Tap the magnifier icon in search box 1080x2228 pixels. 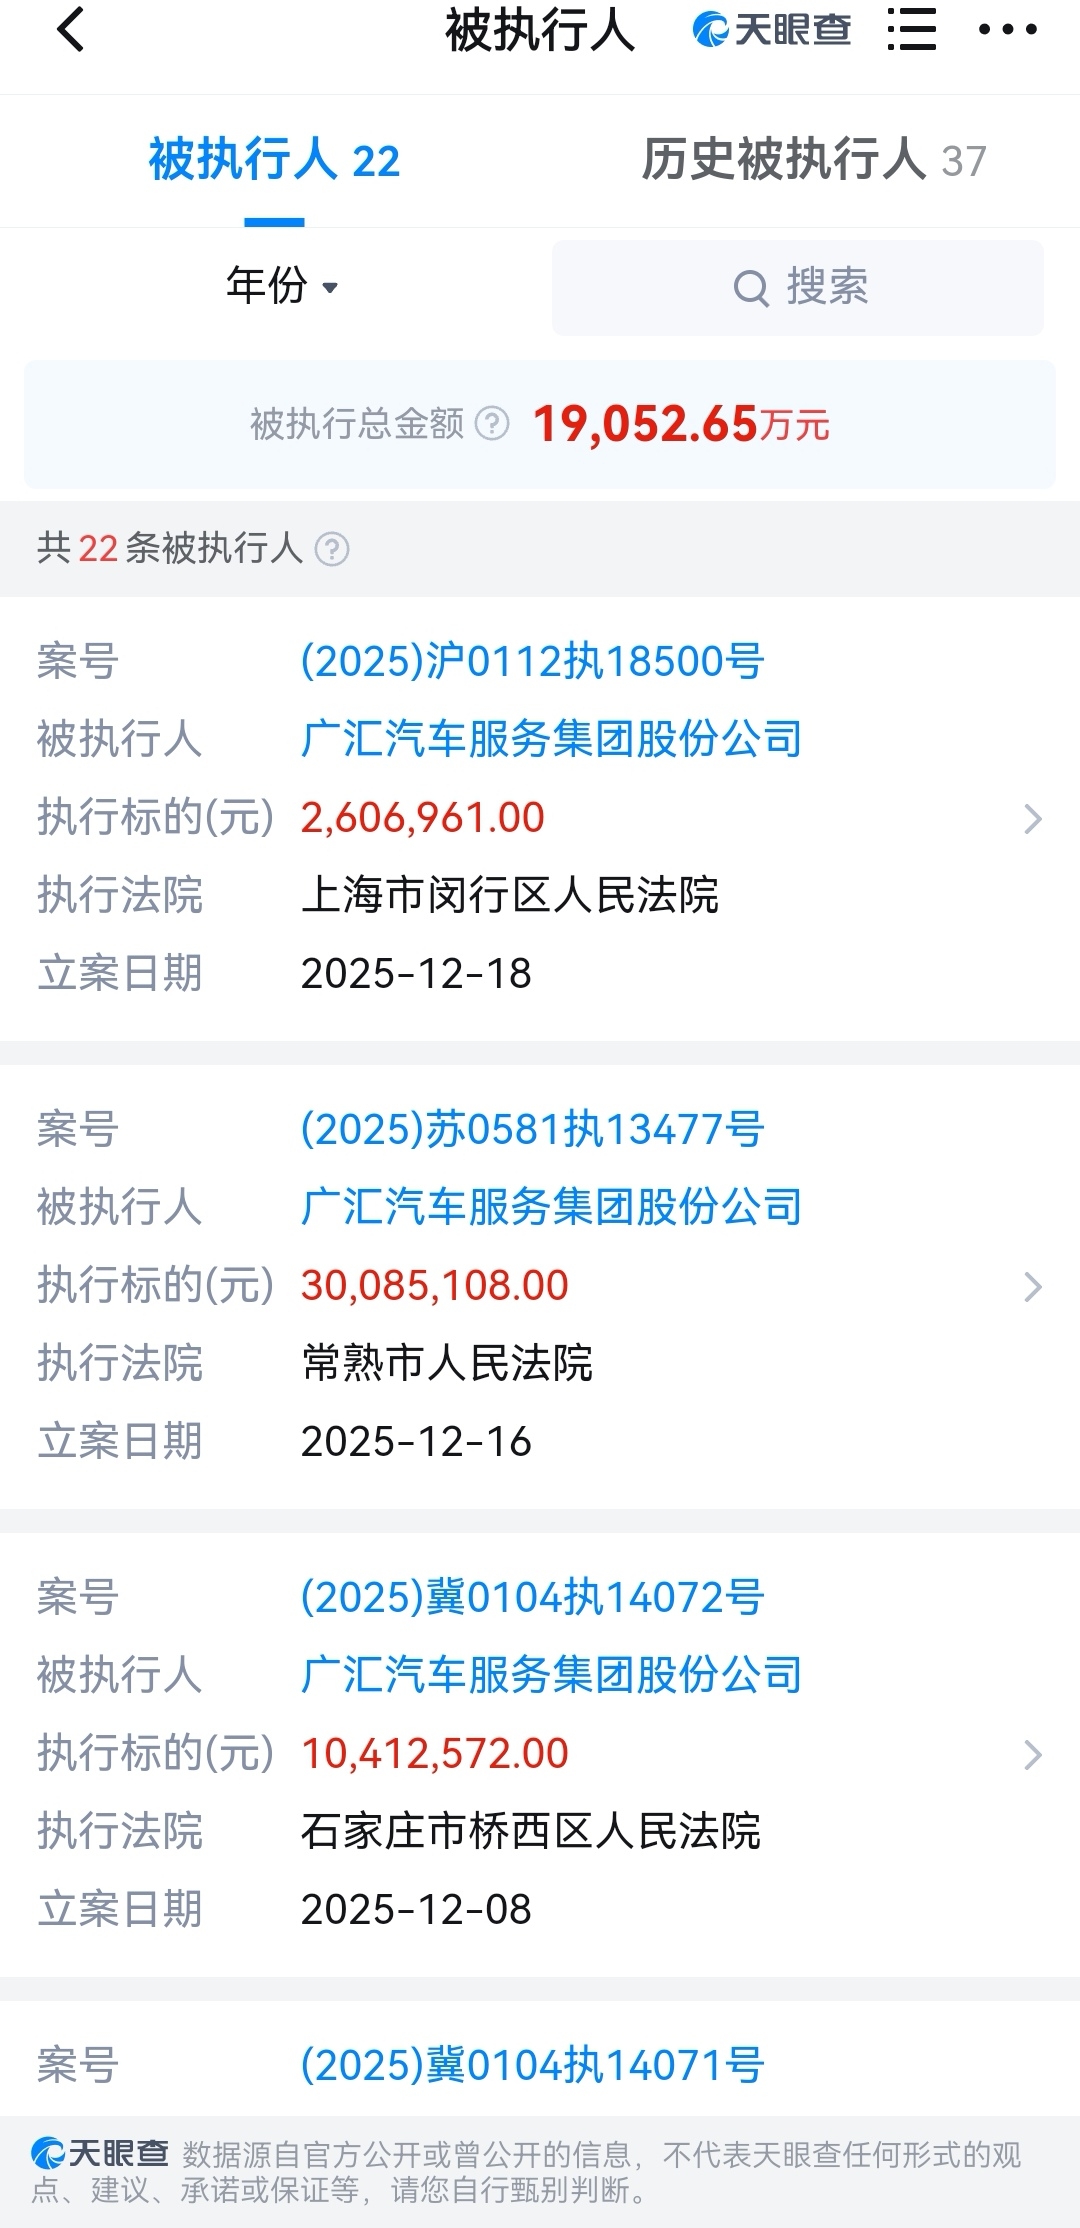751,289
